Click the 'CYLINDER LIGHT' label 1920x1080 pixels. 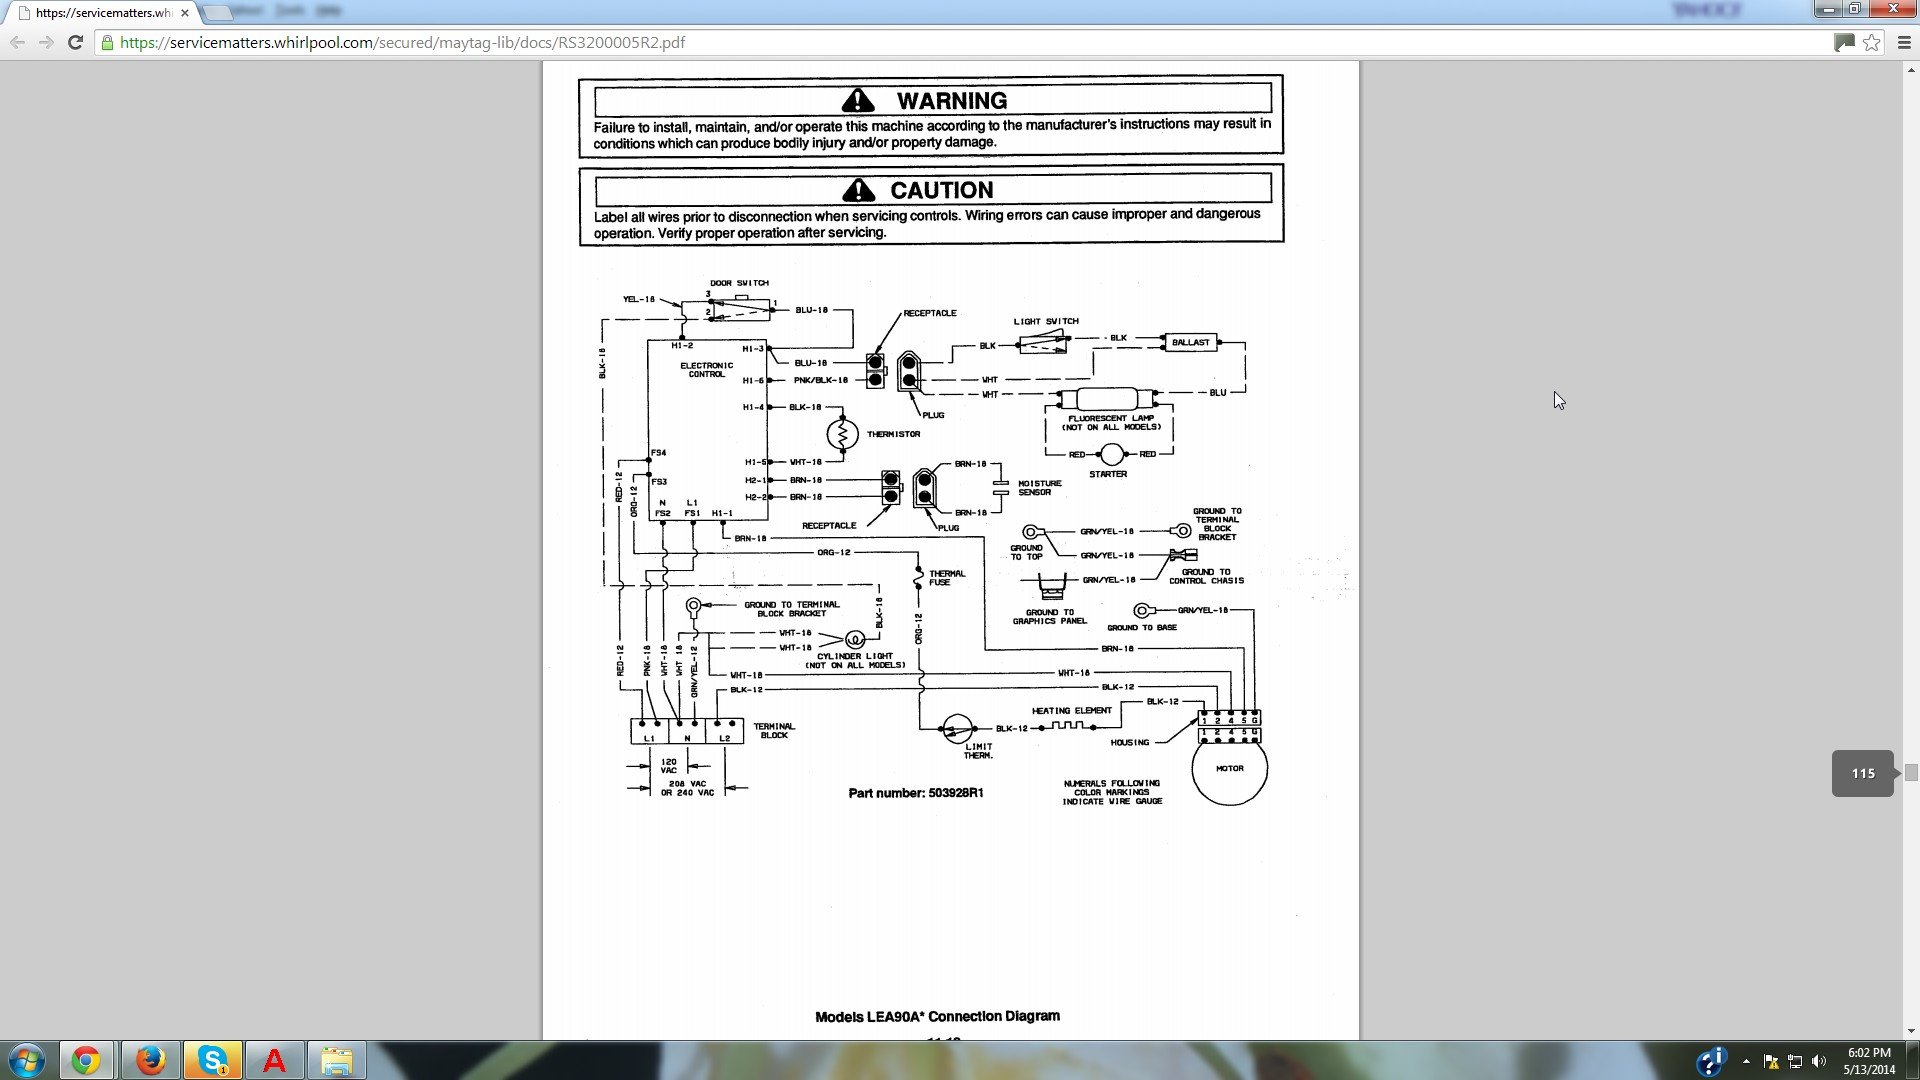pyautogui.click(x=855, y=656)
